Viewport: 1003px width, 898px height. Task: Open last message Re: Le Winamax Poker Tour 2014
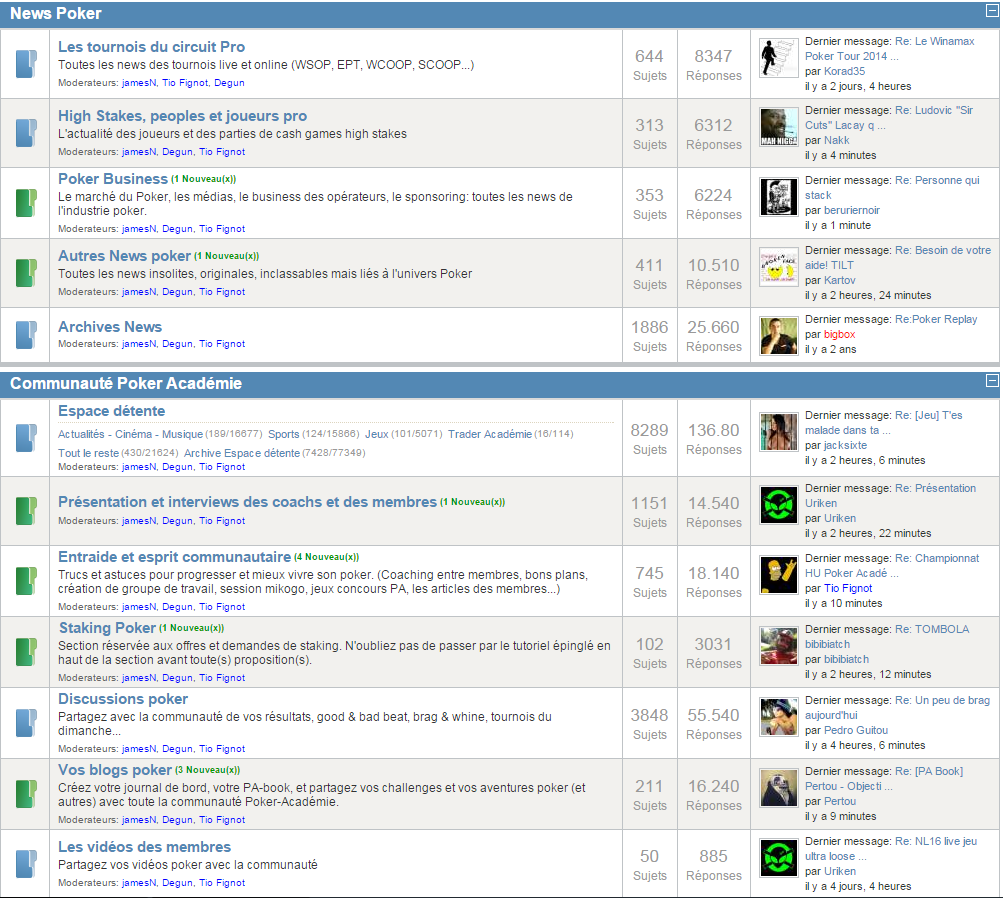[890, 49]
